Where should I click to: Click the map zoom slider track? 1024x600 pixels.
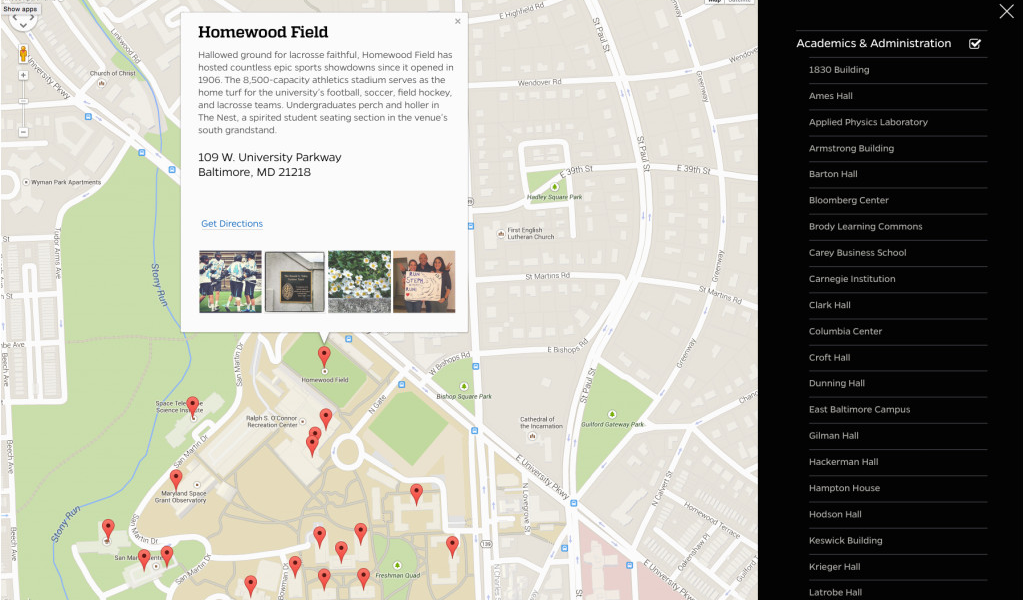(23, 104)
